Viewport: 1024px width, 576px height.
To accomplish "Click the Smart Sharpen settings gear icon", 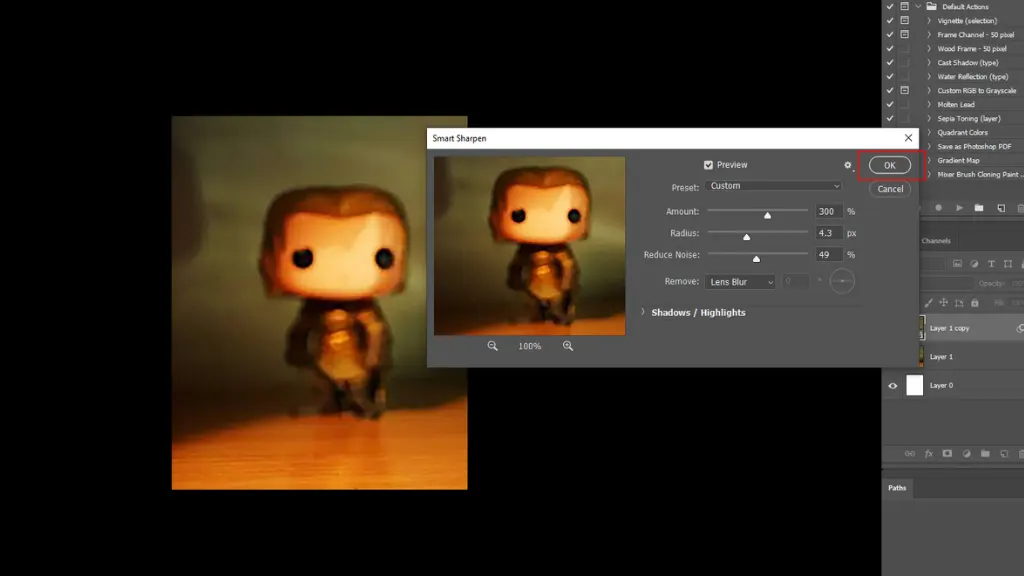I will (848, 165).
